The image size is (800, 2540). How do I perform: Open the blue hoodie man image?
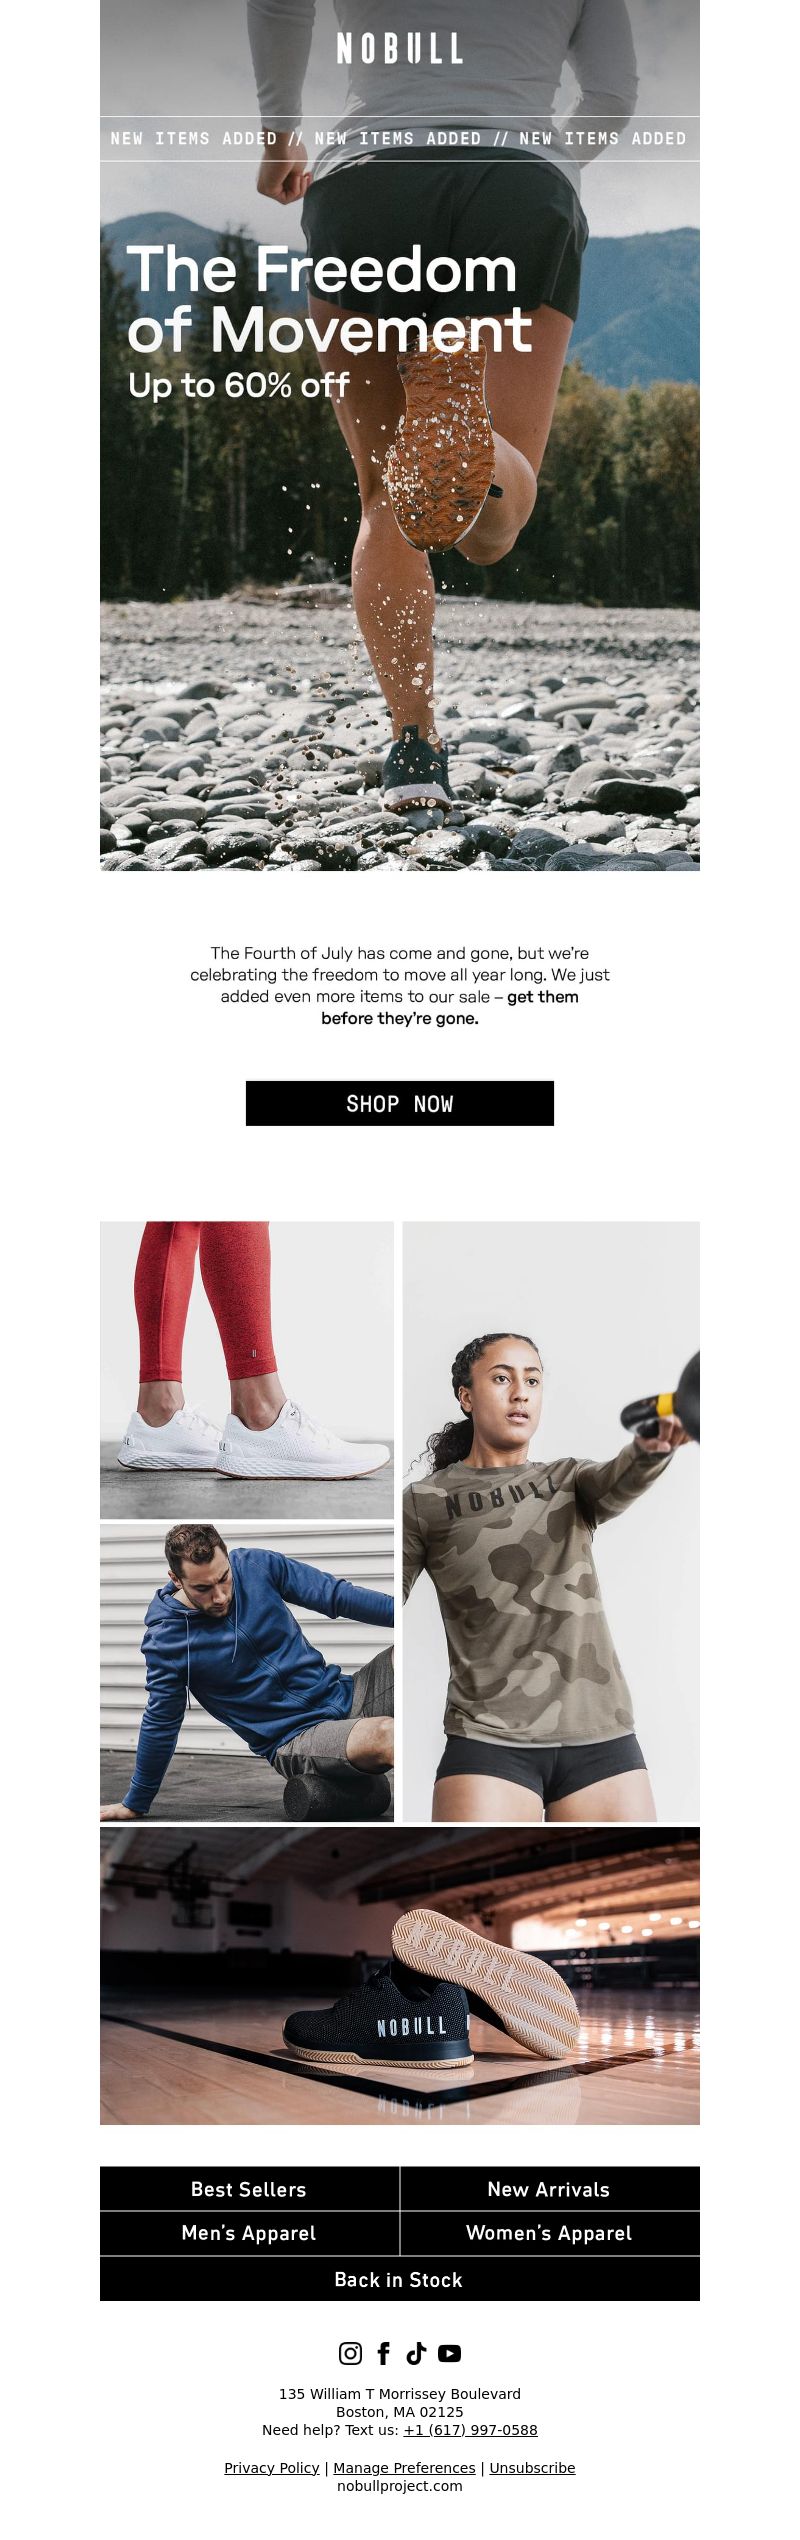pyautogui.click(x=247, y=1673)
